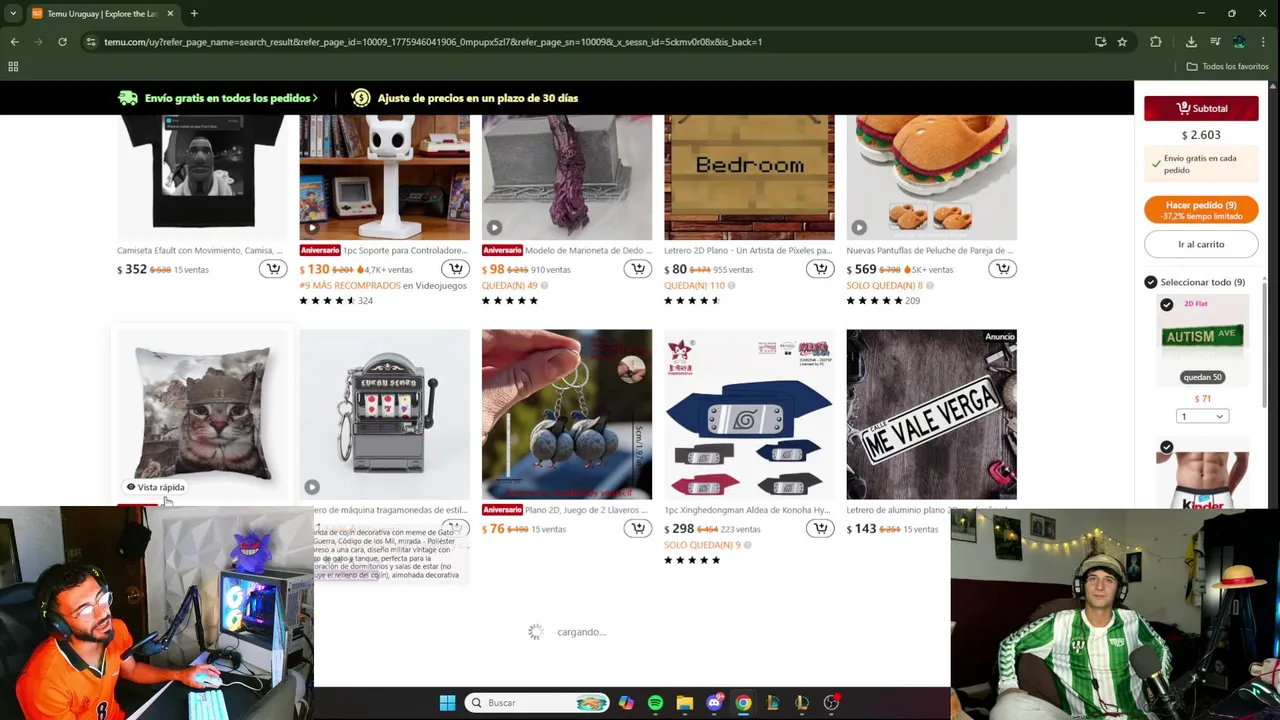The image size is (1280, 720).
Task: Open the AUTISM AVE cart item thumbnail
Action: pyautogui.click(x=1202, y=340)
